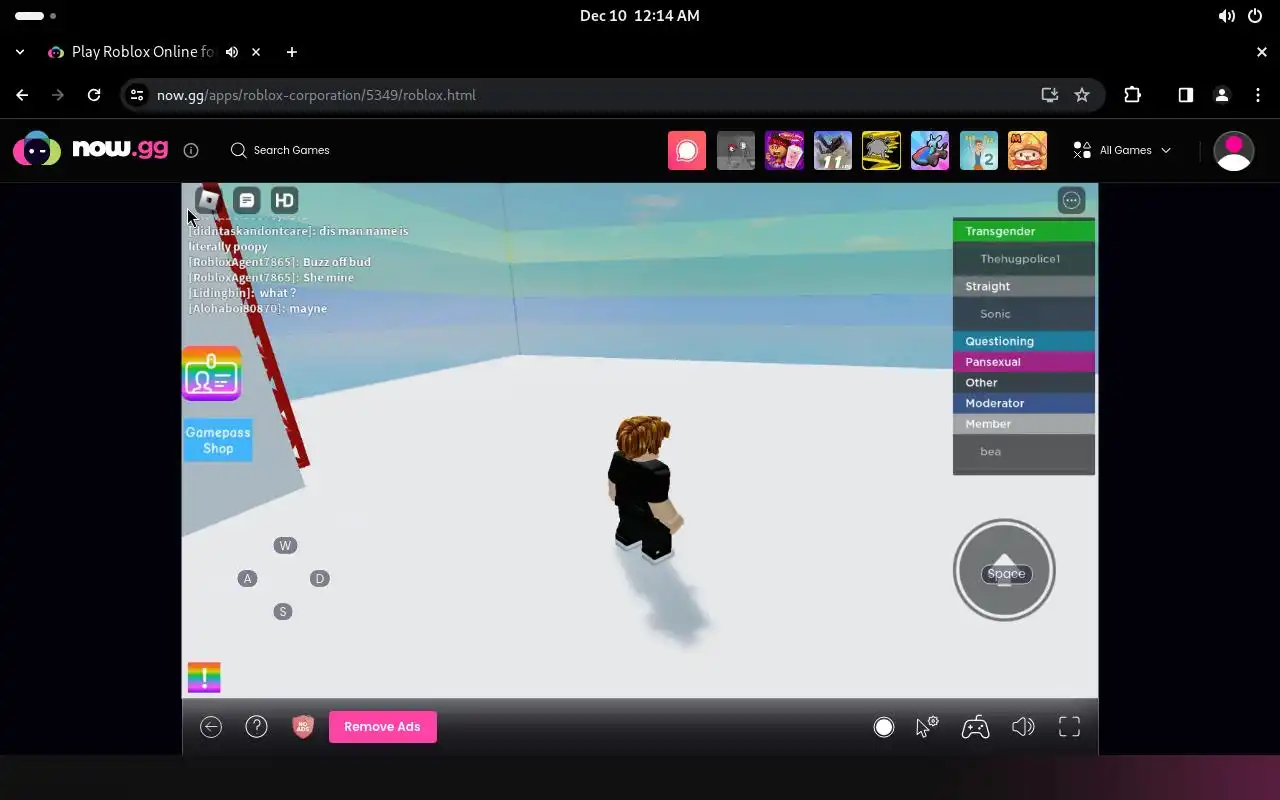This screenshot has height=800, width=1280.
Task: Bookmark this page with the star icon
Action: click(x=1082, y=95)
